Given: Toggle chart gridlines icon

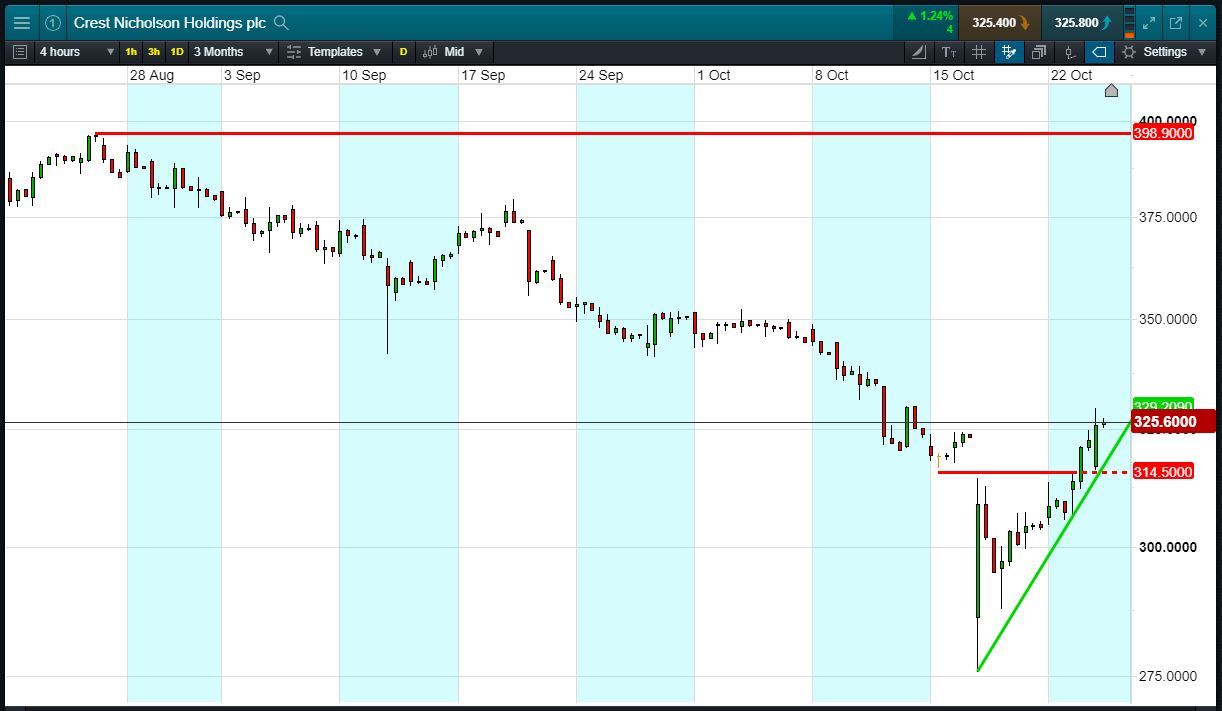Looking at the screenshot, I should point(979,51).
